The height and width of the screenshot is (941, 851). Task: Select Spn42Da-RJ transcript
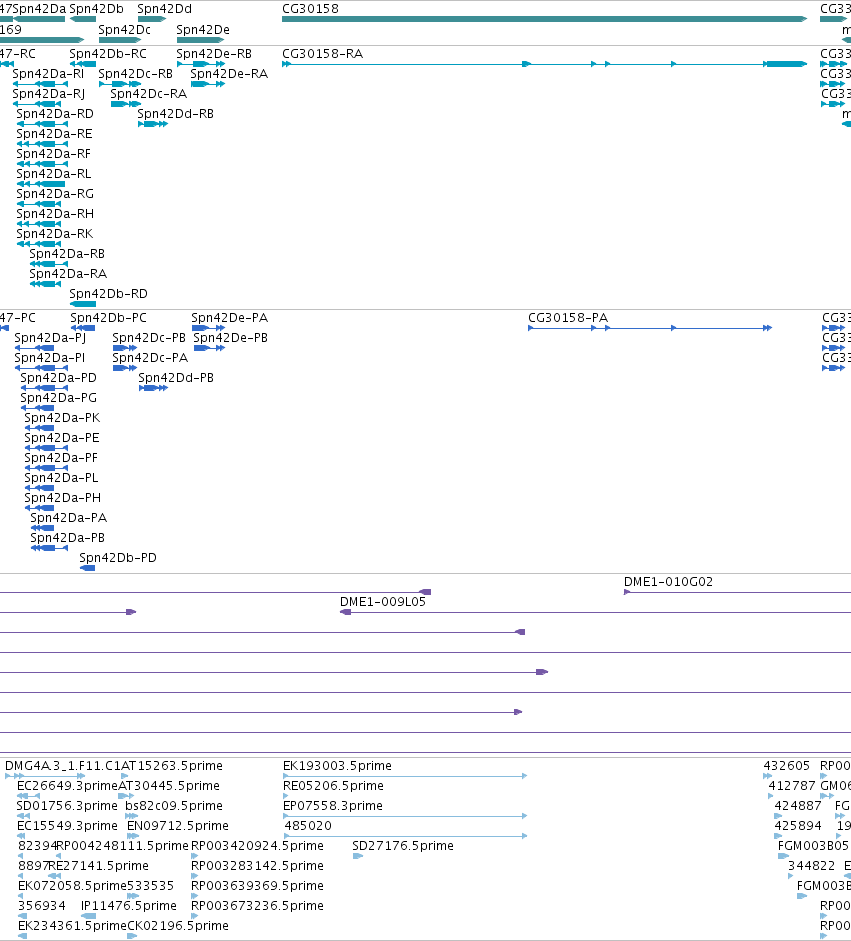coord(49,94)
